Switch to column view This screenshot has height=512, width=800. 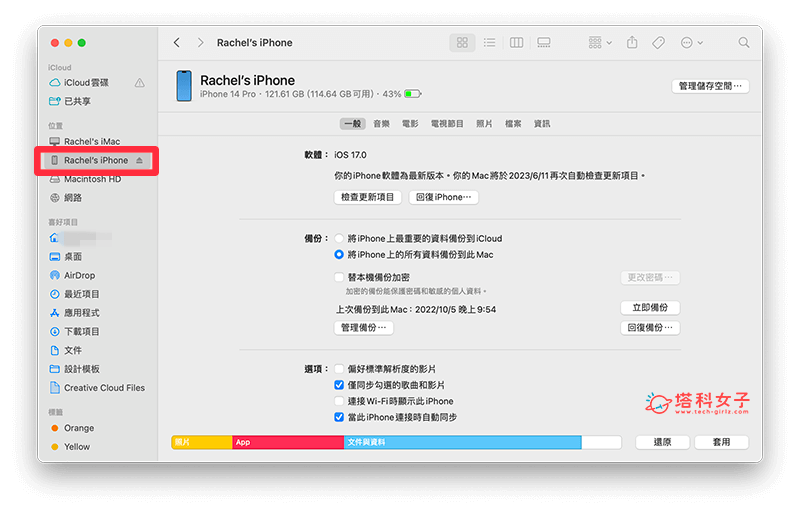(x=516, y=43)
